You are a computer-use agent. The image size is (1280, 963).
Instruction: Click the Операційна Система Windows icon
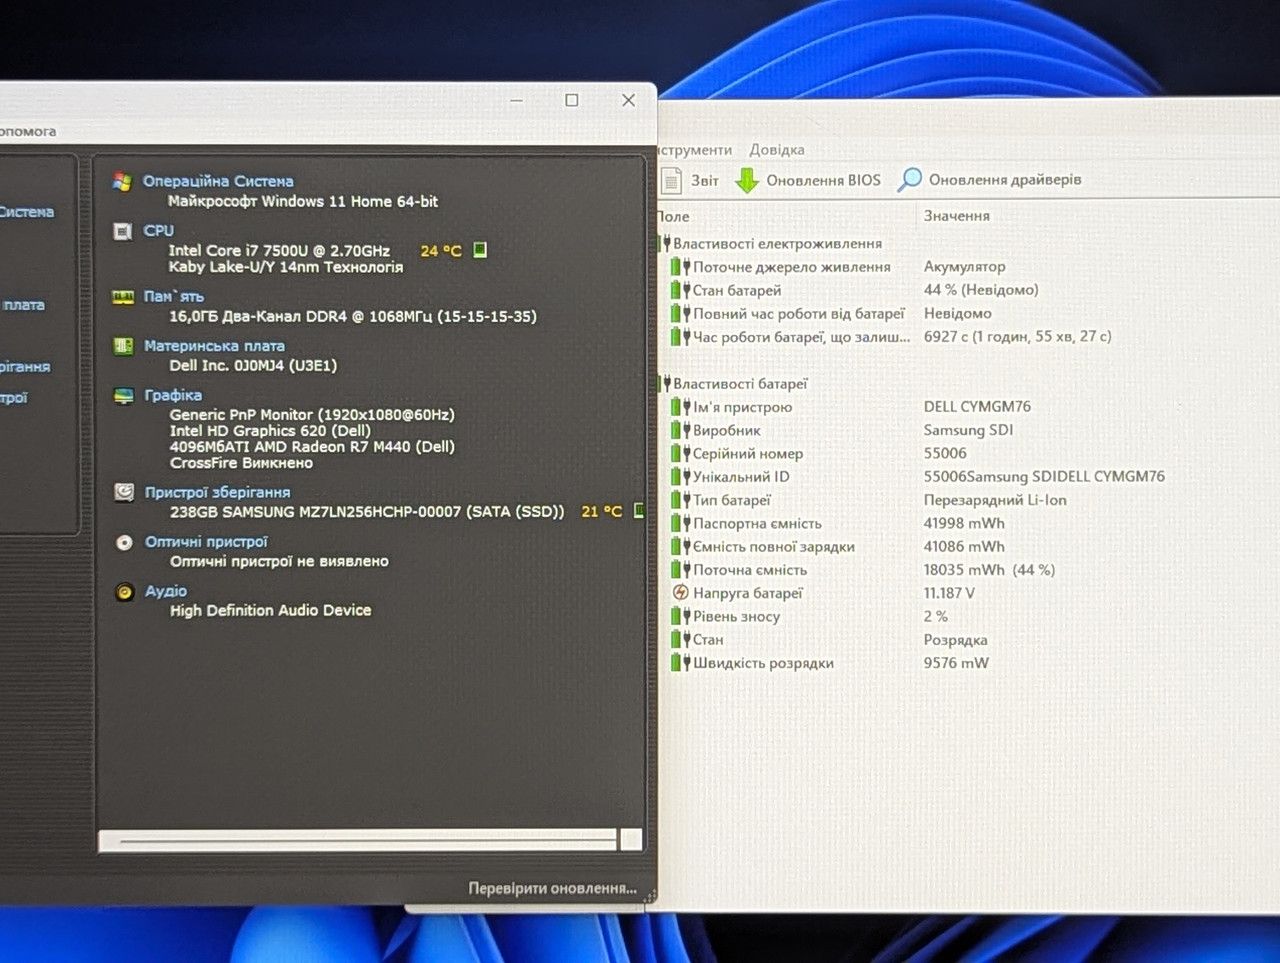123,181
